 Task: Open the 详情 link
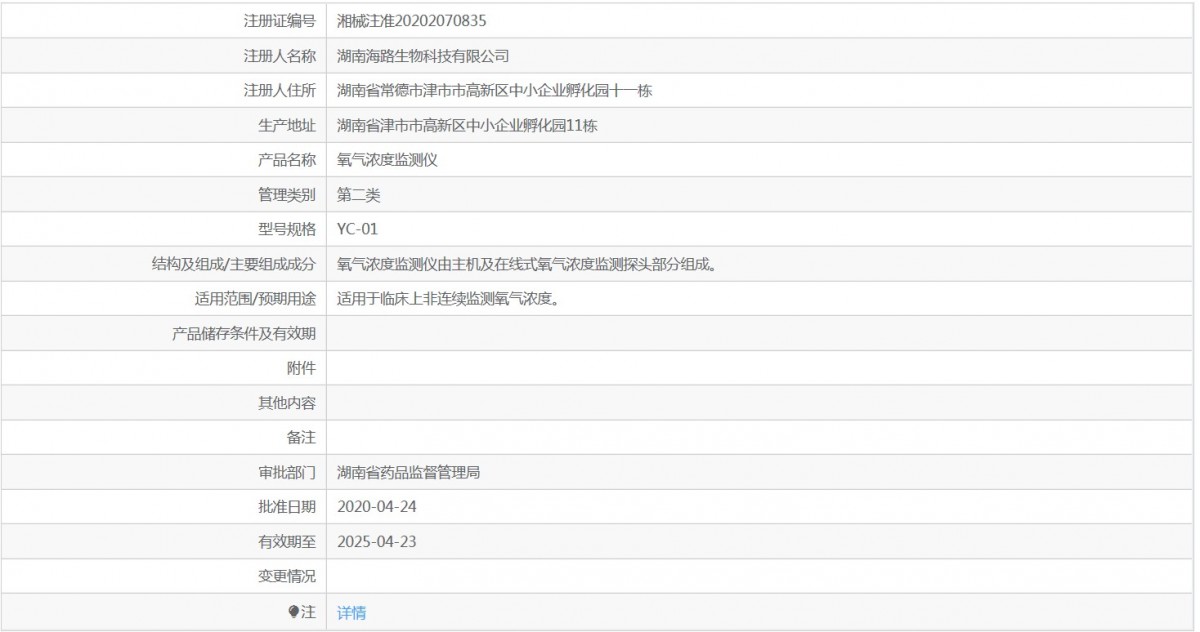pos(351,613)
